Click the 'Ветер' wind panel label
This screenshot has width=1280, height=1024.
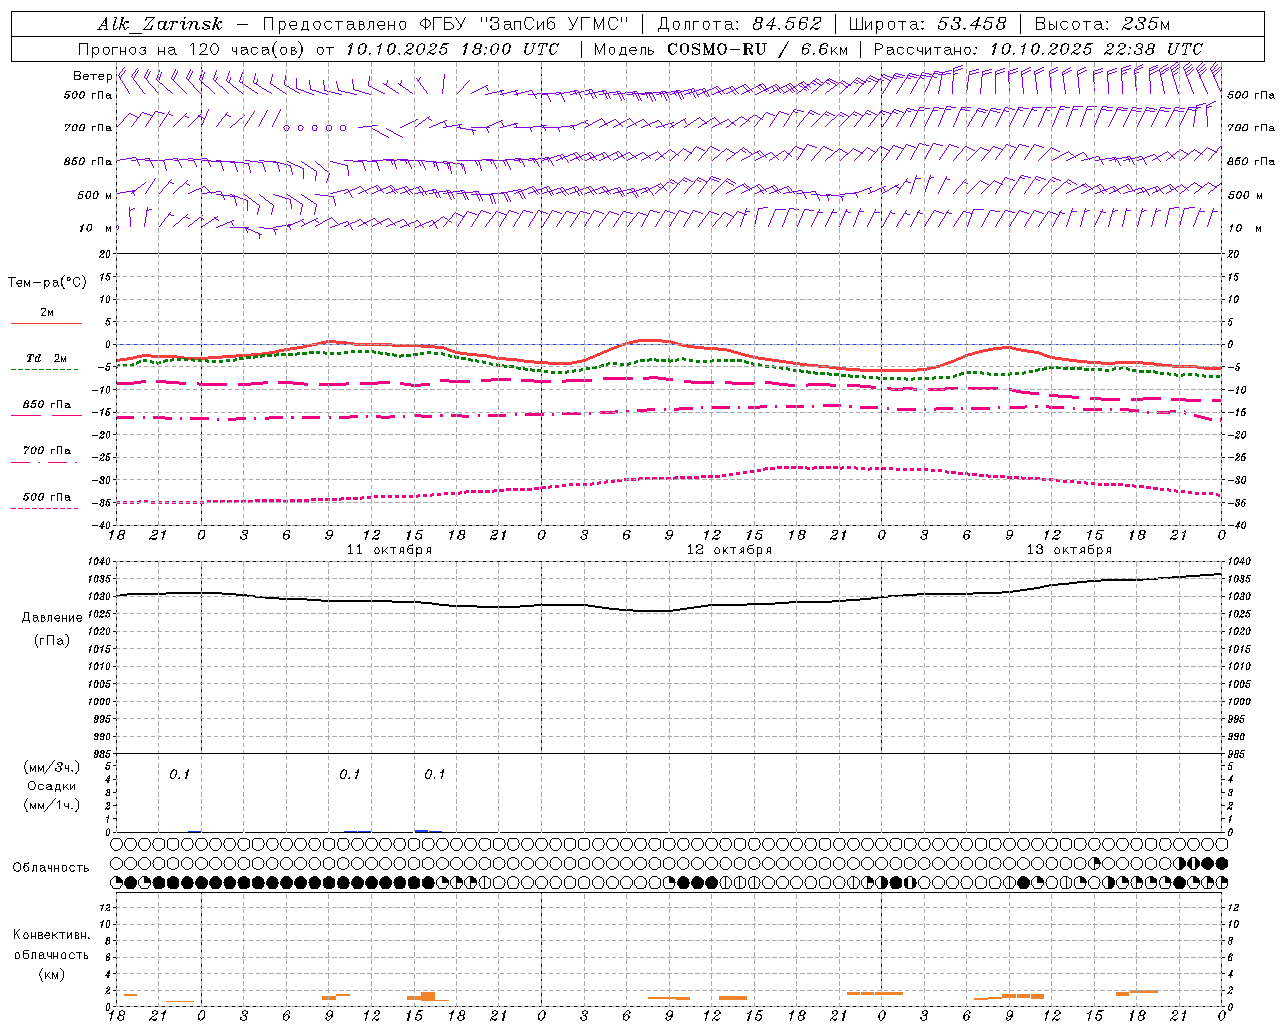click(92, 76)
